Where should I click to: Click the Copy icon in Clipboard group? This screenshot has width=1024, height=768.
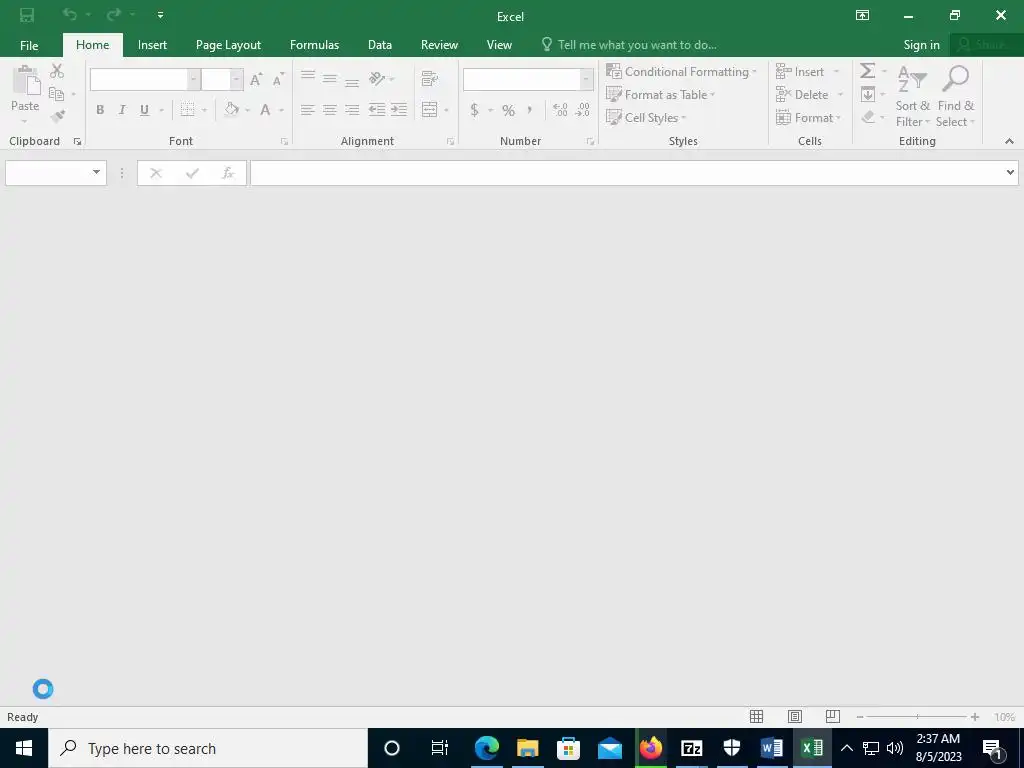pyautogui.click(x=57, y=94)
